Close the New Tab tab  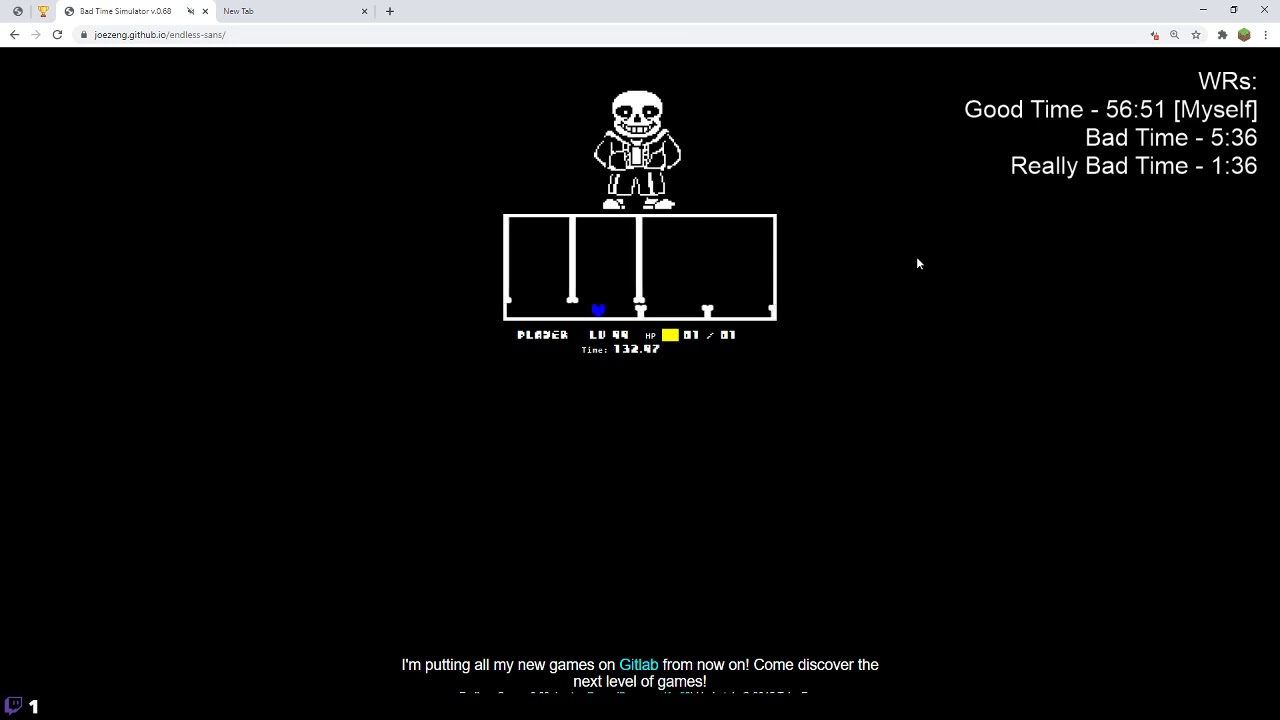click(x=364, y=11)
